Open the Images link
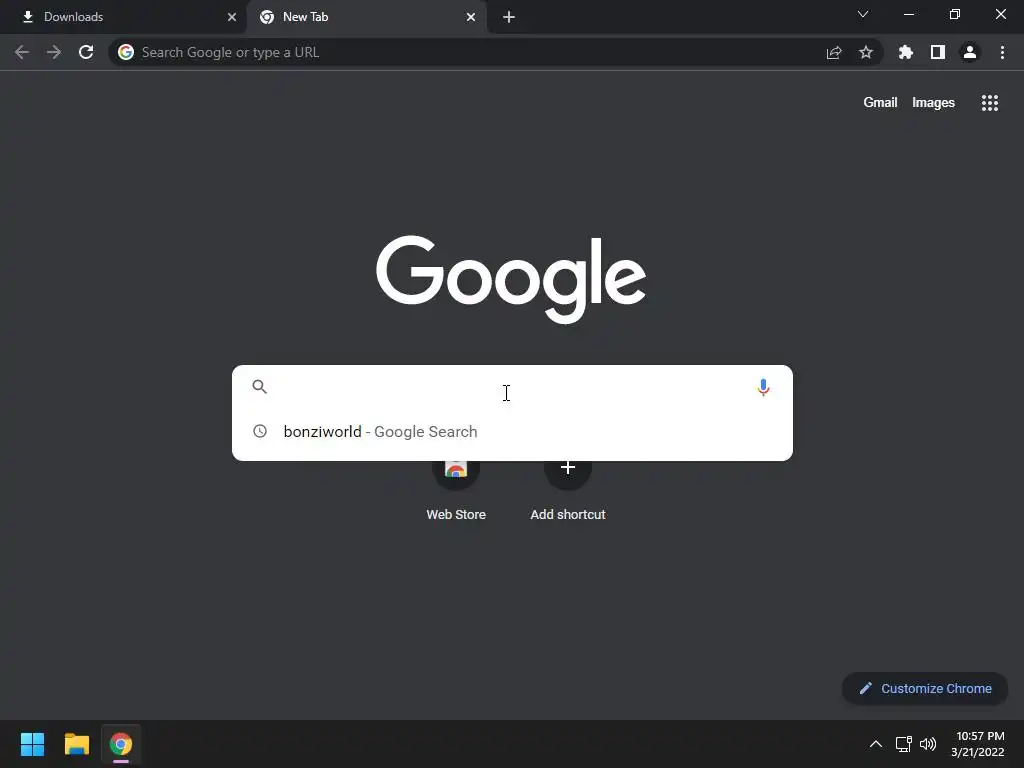 tap(933, 103)
